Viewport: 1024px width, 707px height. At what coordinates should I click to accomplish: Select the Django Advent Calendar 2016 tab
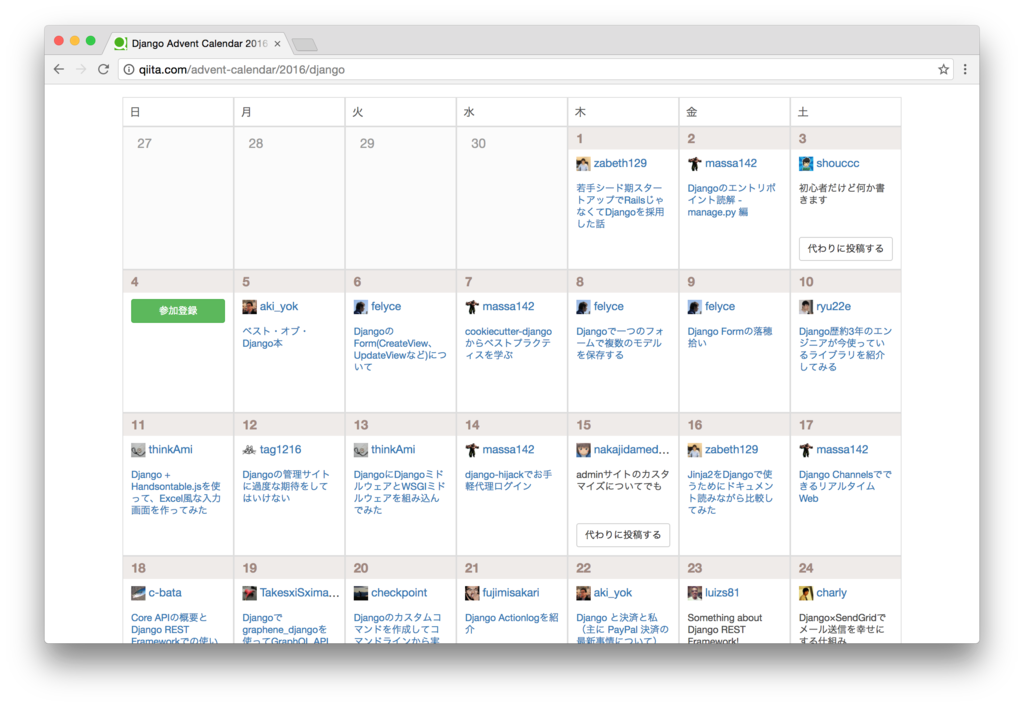[199, 43]
